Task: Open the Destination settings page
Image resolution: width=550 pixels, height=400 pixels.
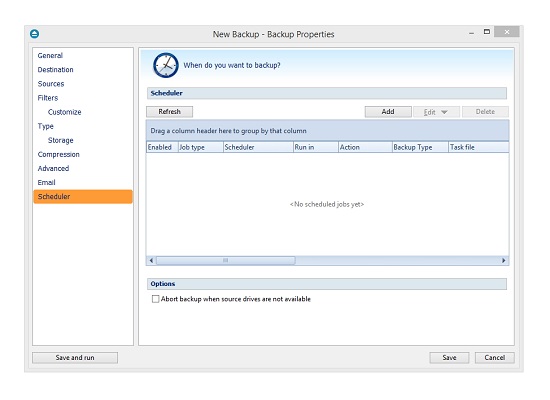Action: click(x=55, y=69)
